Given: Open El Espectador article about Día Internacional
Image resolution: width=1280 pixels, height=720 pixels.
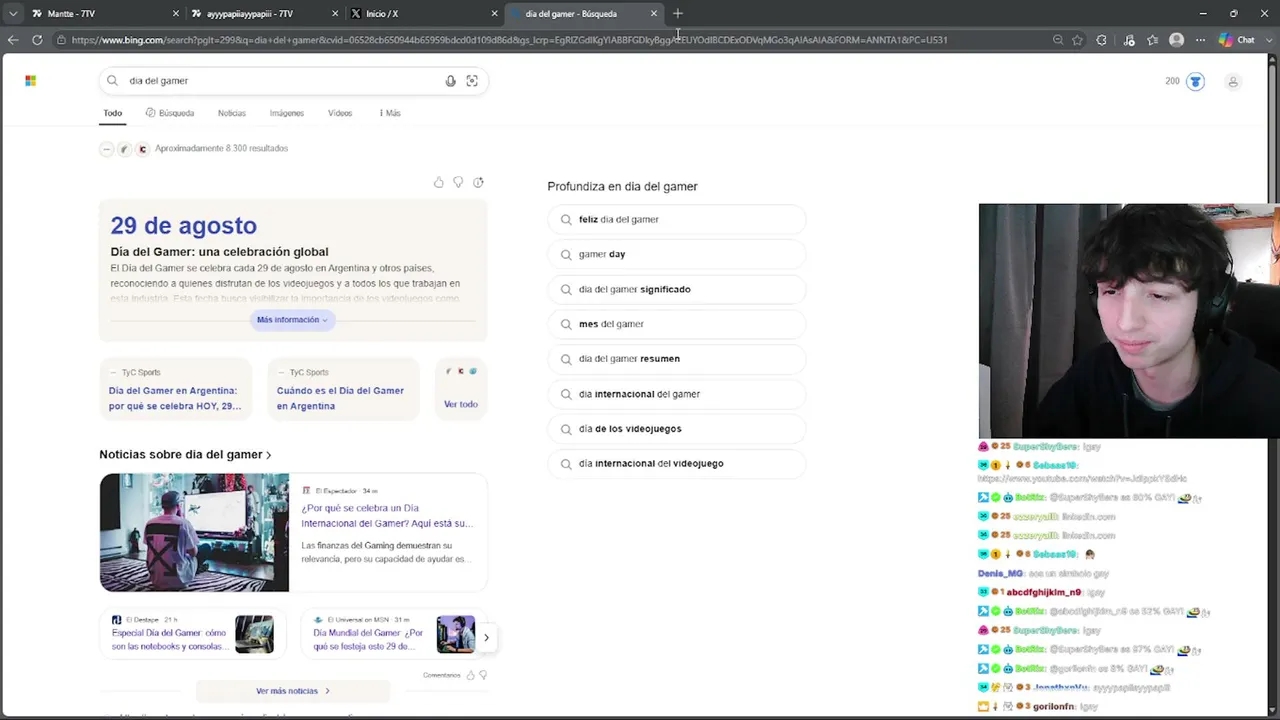Looking at the screenshot, I should (x=386, y=515).
